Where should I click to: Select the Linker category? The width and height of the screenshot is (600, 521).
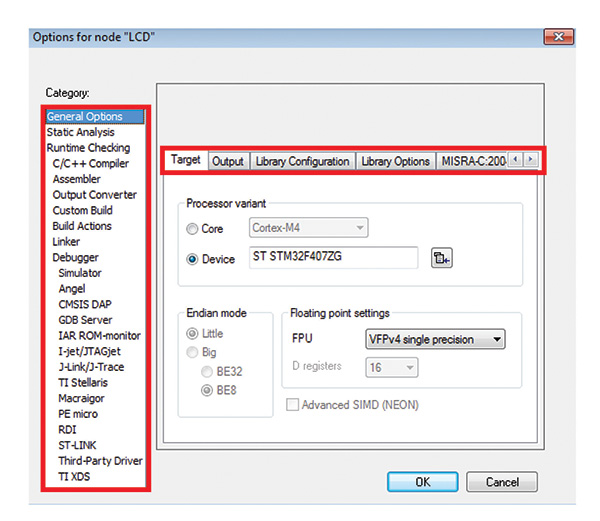pyautogui.click(x=66, y=242)
